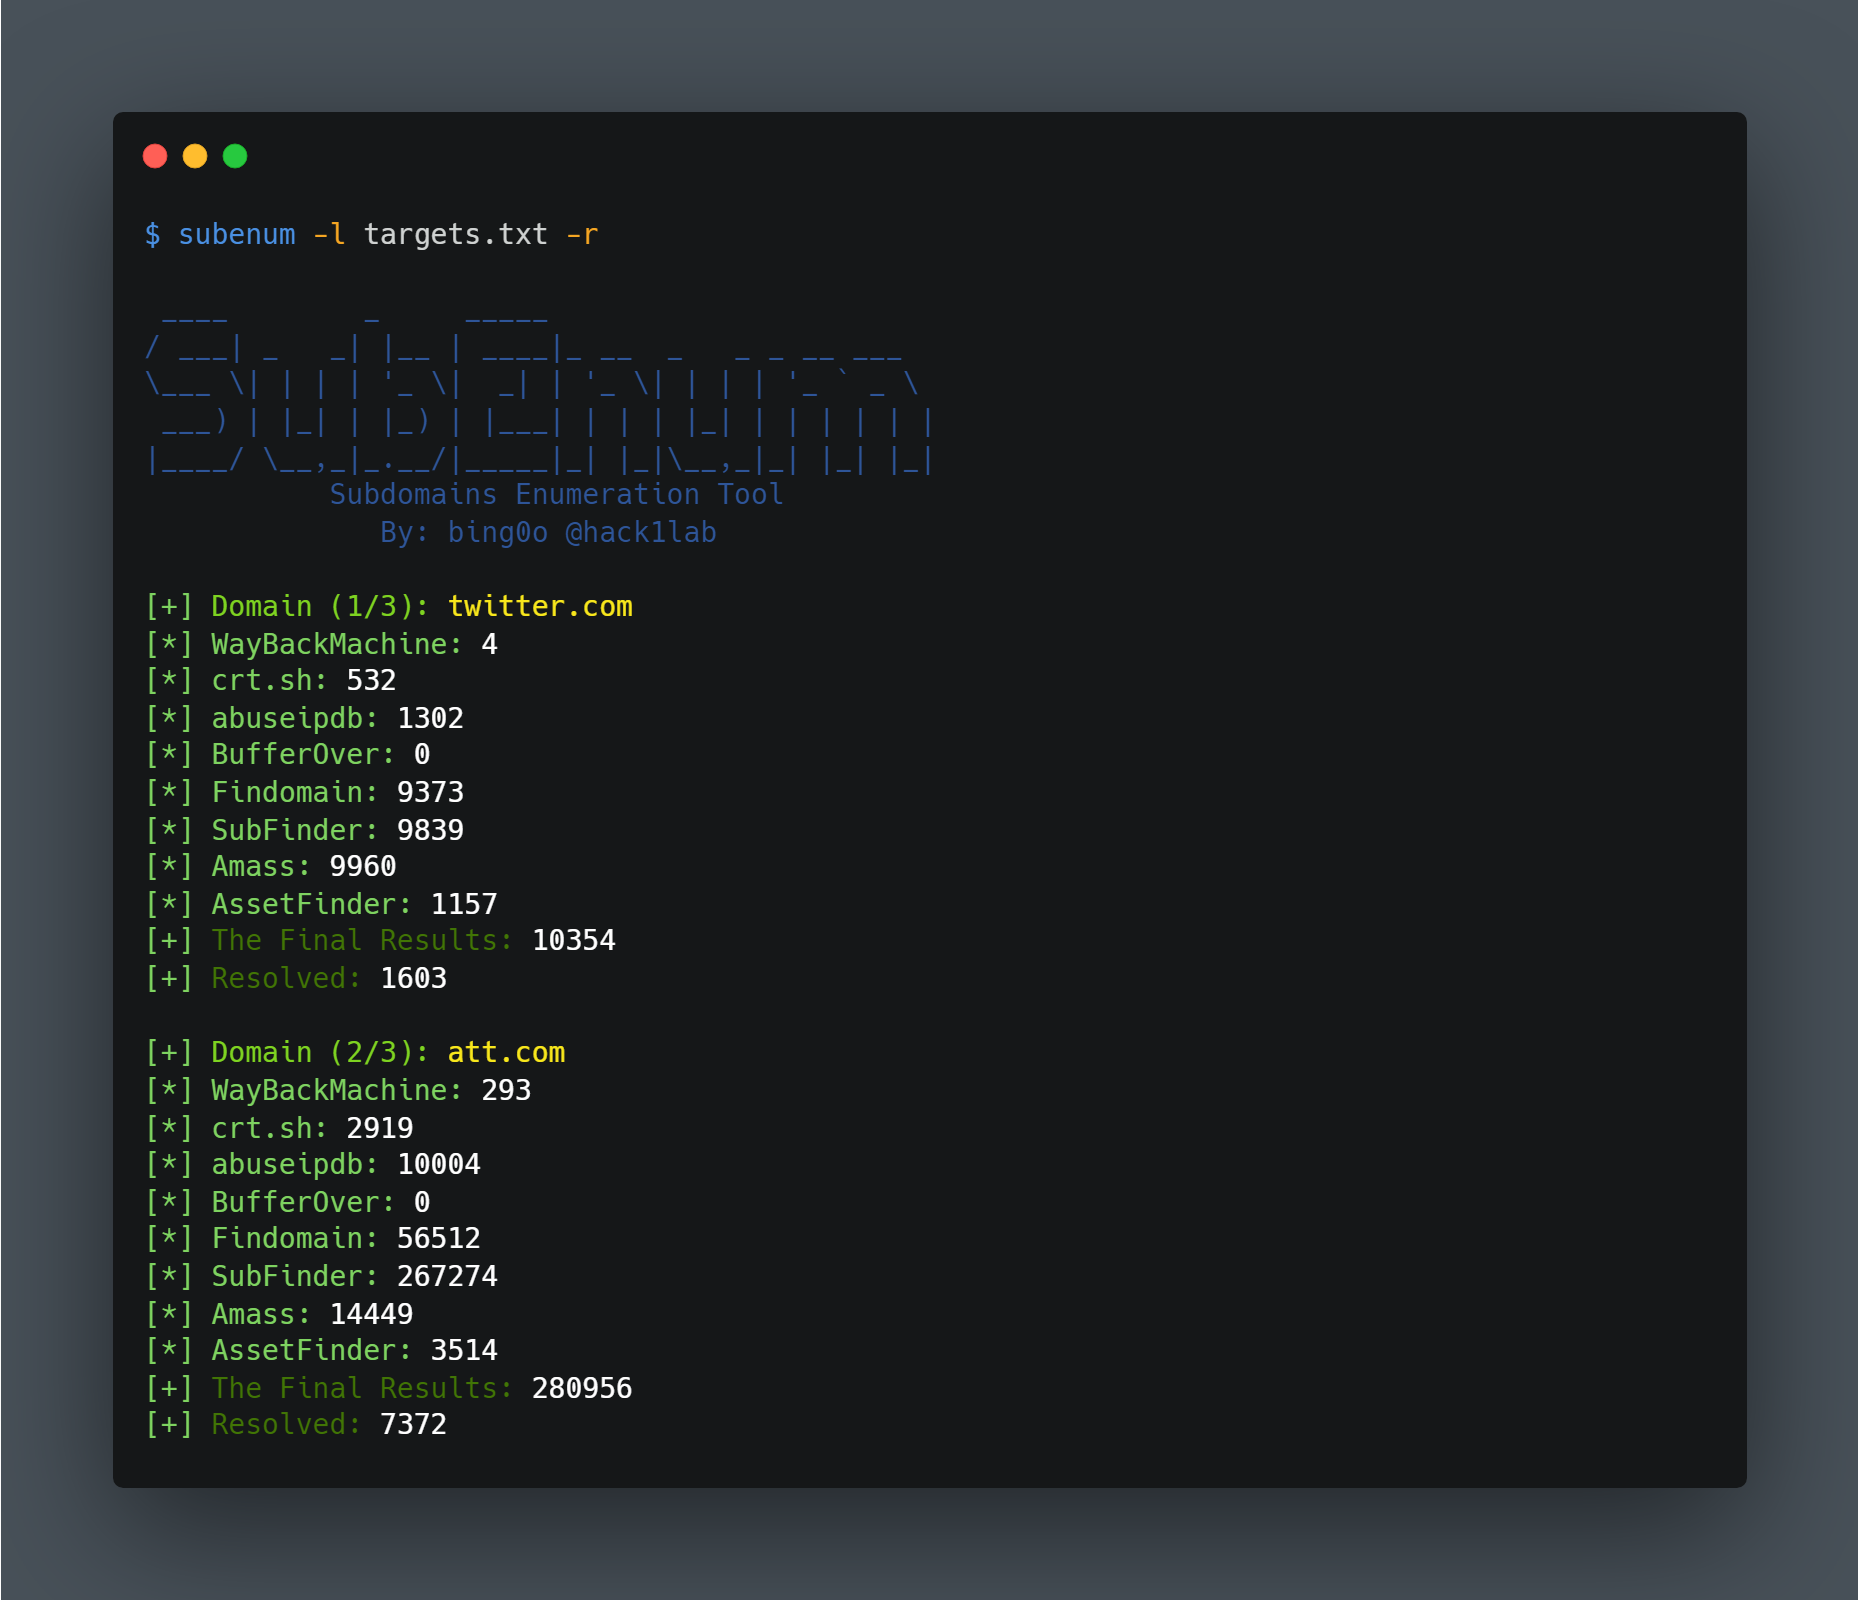The image size is (1858, 1600).
Task: Click 'targets.txt' in the command line
Action: [x=456, y=234]
